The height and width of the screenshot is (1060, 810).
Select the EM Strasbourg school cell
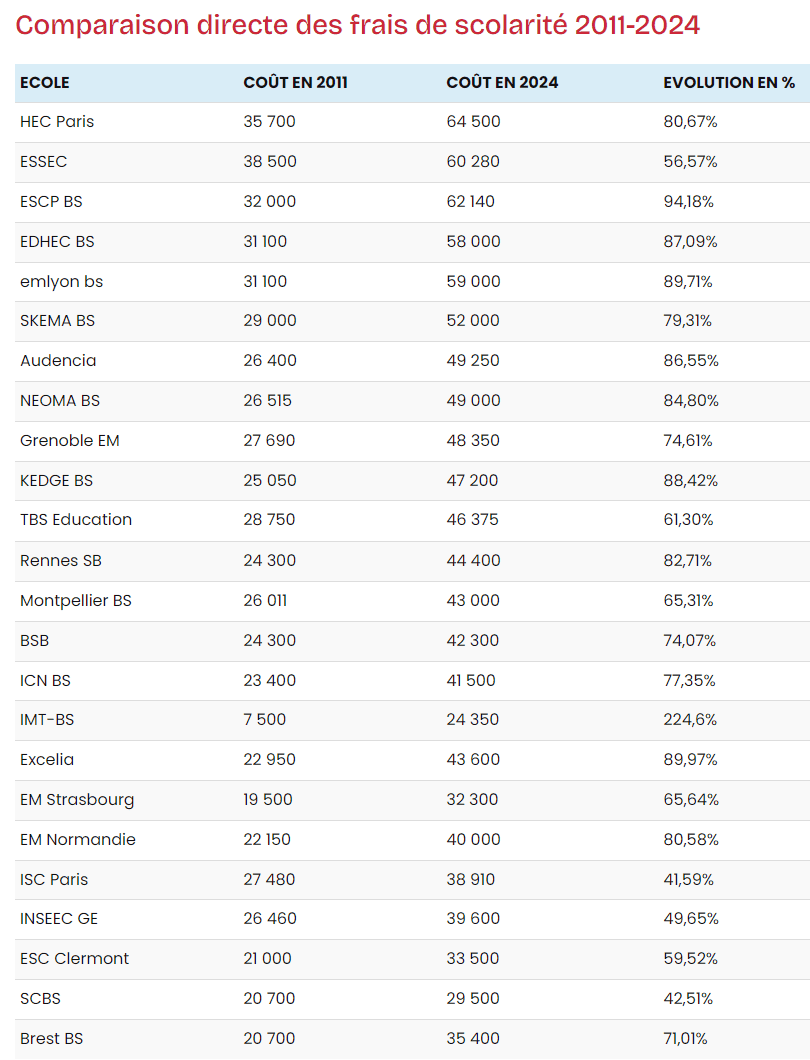77,800
